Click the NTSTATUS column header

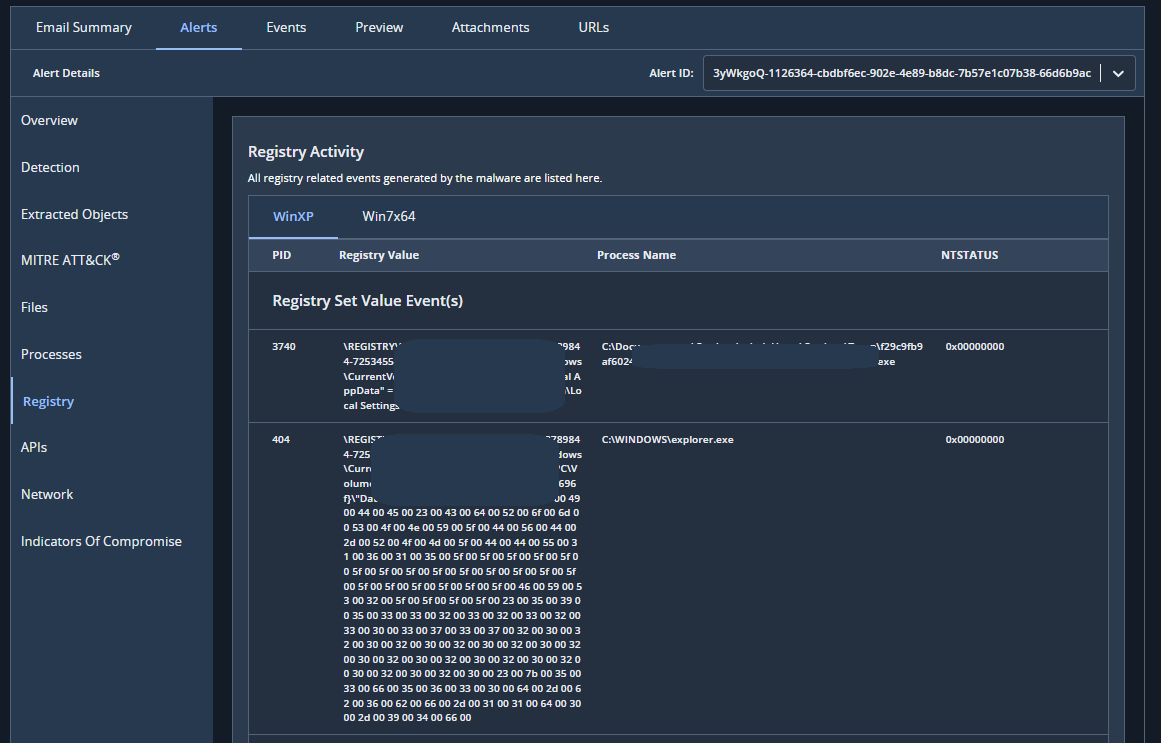[969, 255]
